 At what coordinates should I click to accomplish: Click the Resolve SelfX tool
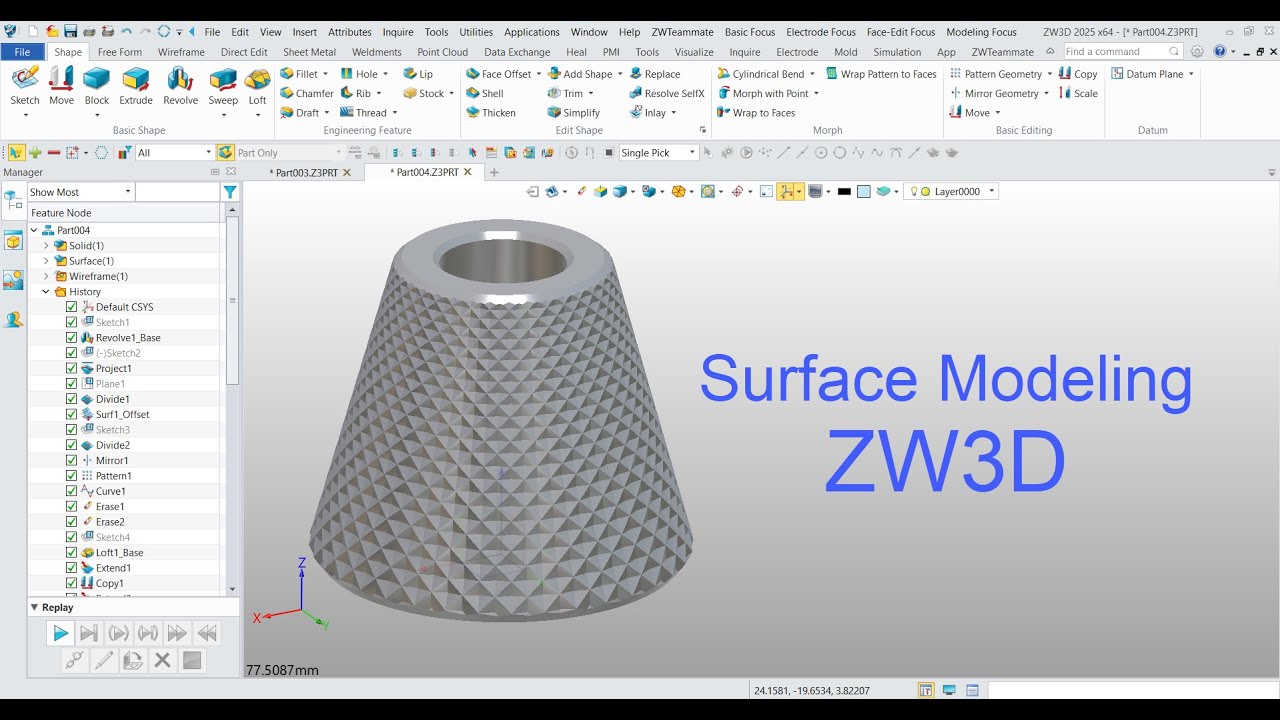(x=667, y=93)
